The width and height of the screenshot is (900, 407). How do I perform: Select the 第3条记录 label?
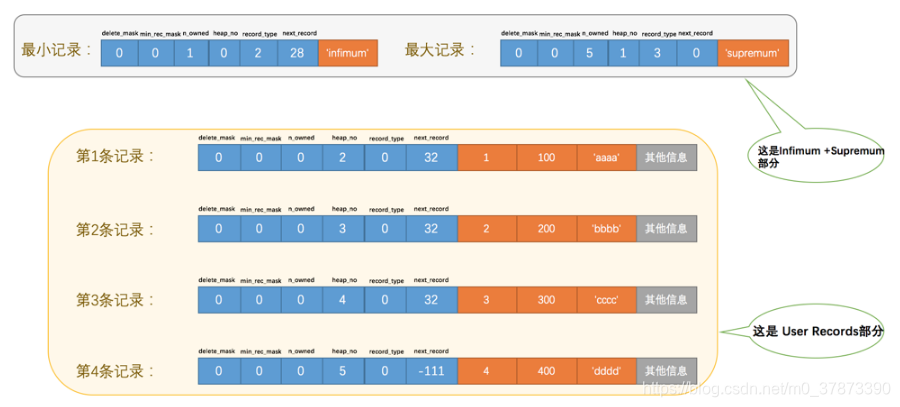pyautogui.click(x=115, y=300)
